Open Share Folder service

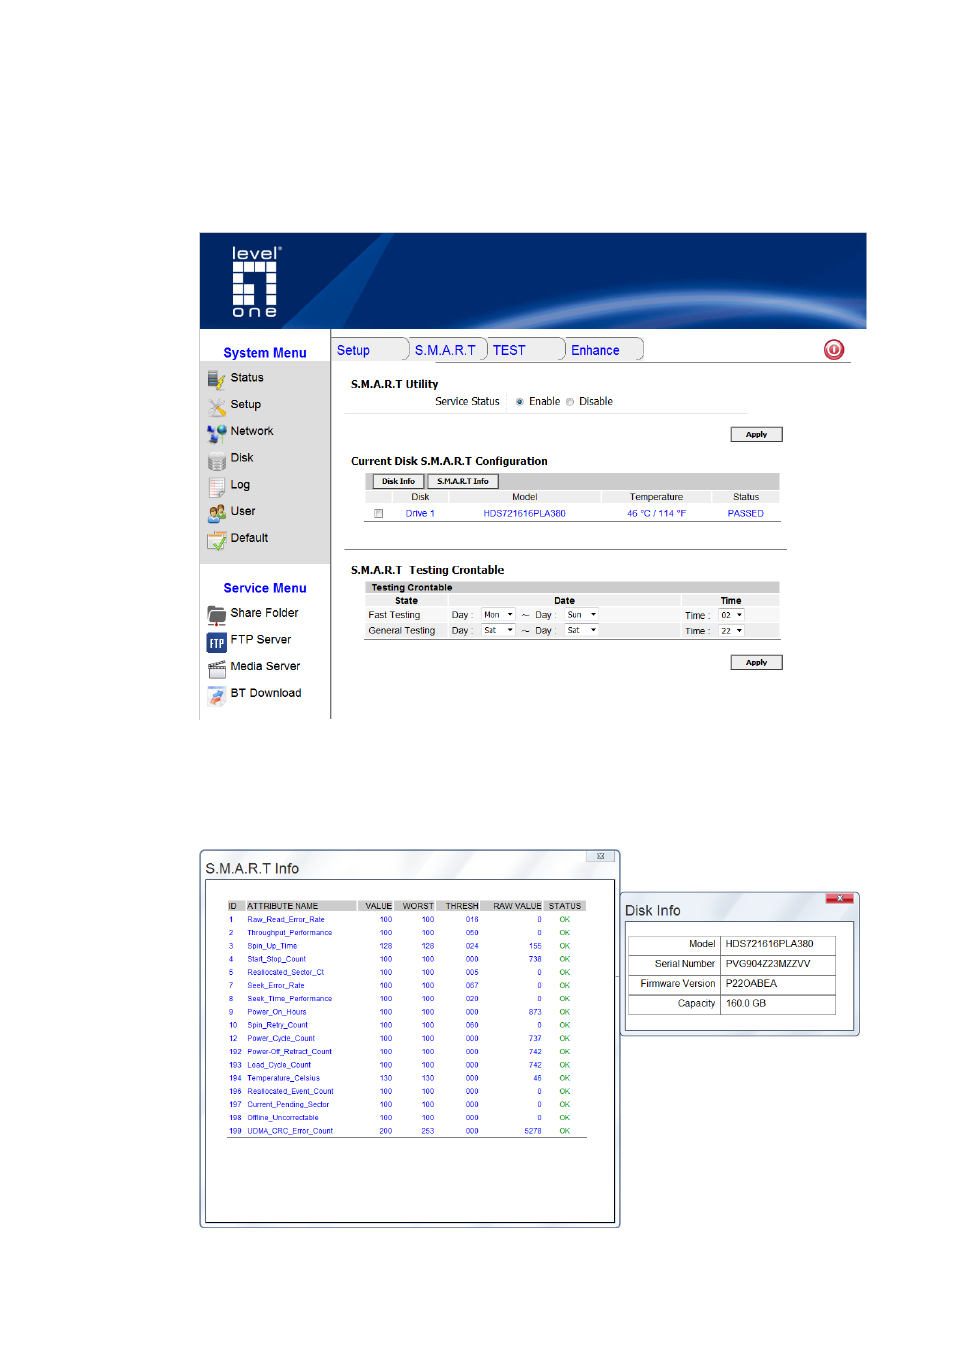point(264,613)
